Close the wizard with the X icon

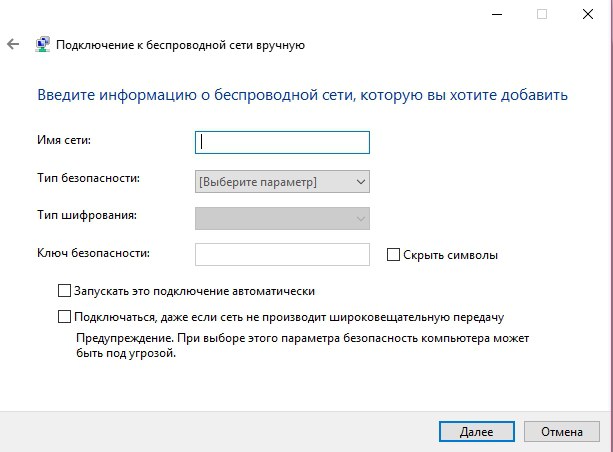point(588,14)
